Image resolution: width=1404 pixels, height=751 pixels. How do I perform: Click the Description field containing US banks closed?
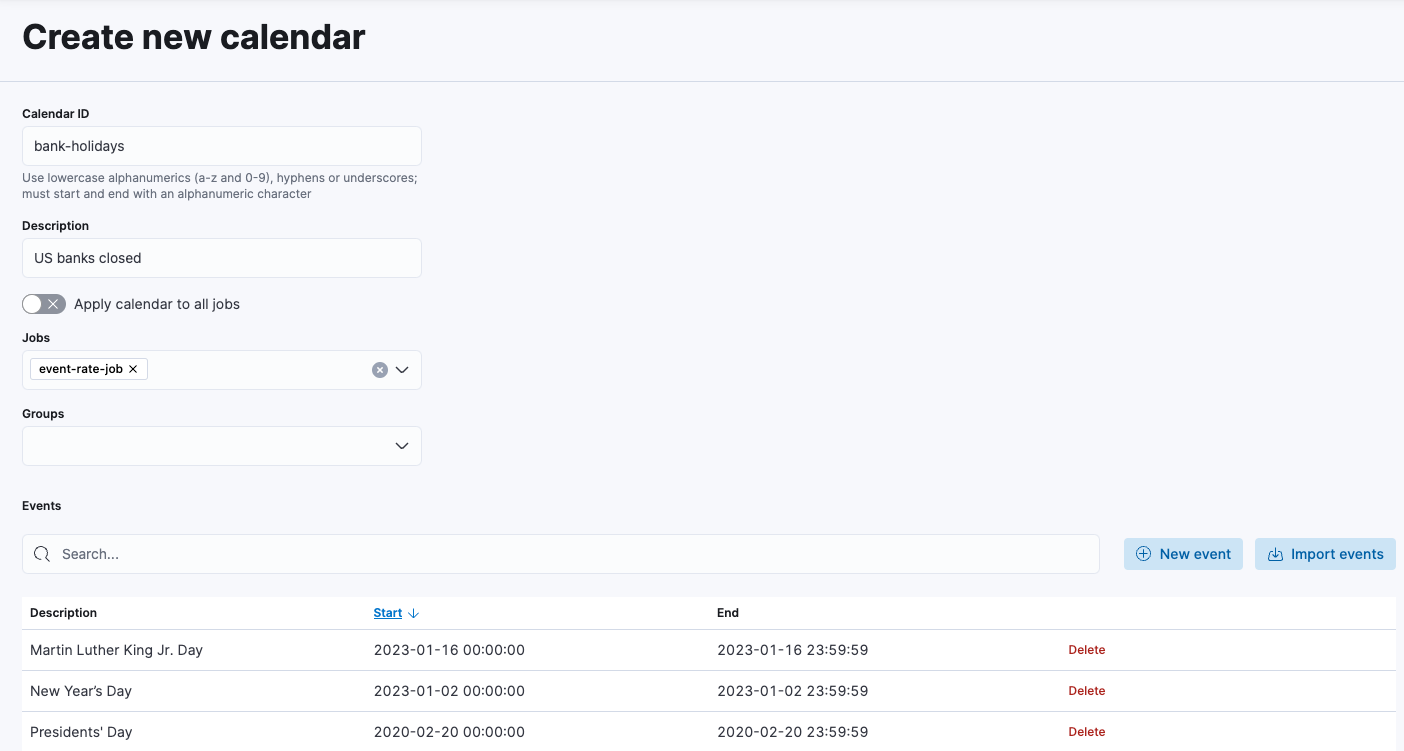[222, 258]
